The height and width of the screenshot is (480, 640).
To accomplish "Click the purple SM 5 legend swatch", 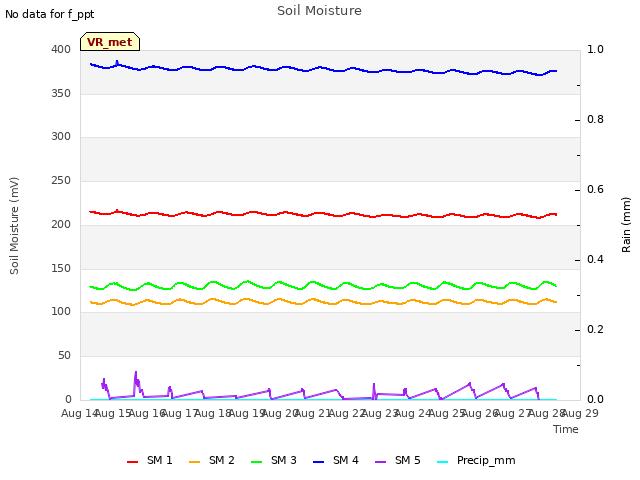I will [x=381, y=462].
